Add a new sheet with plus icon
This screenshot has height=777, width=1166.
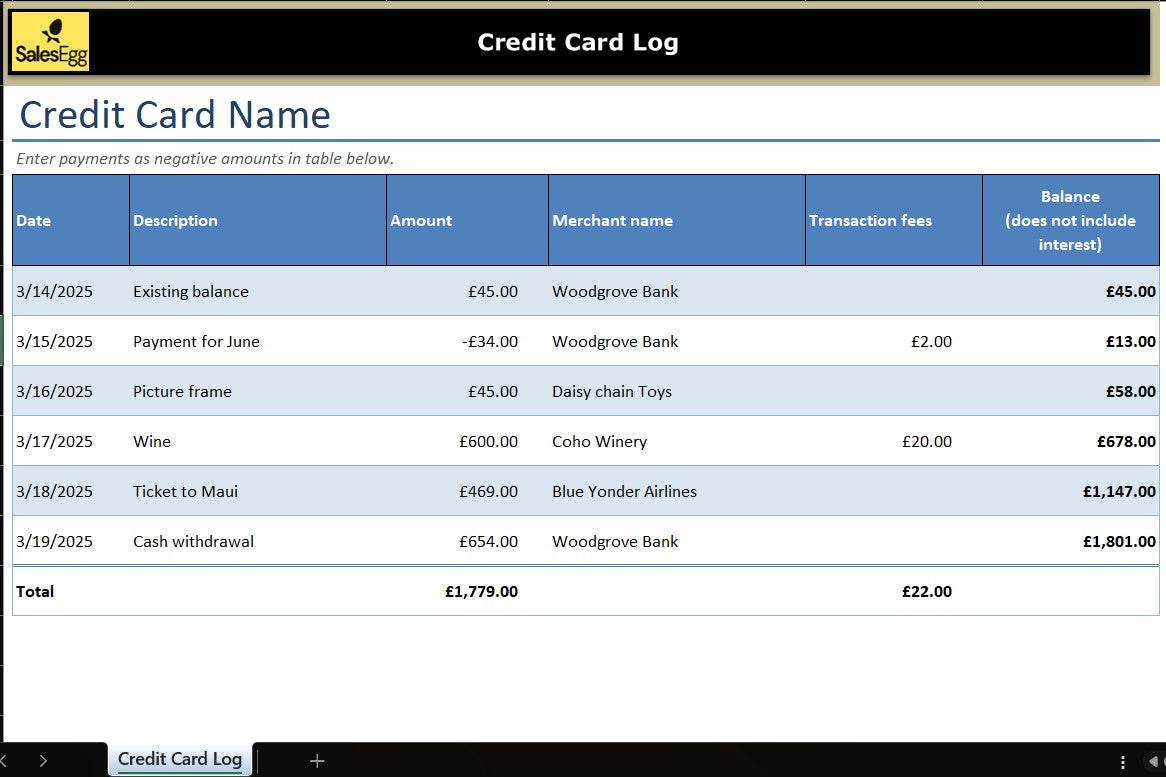pyautogui.click(x=317, y=761)
